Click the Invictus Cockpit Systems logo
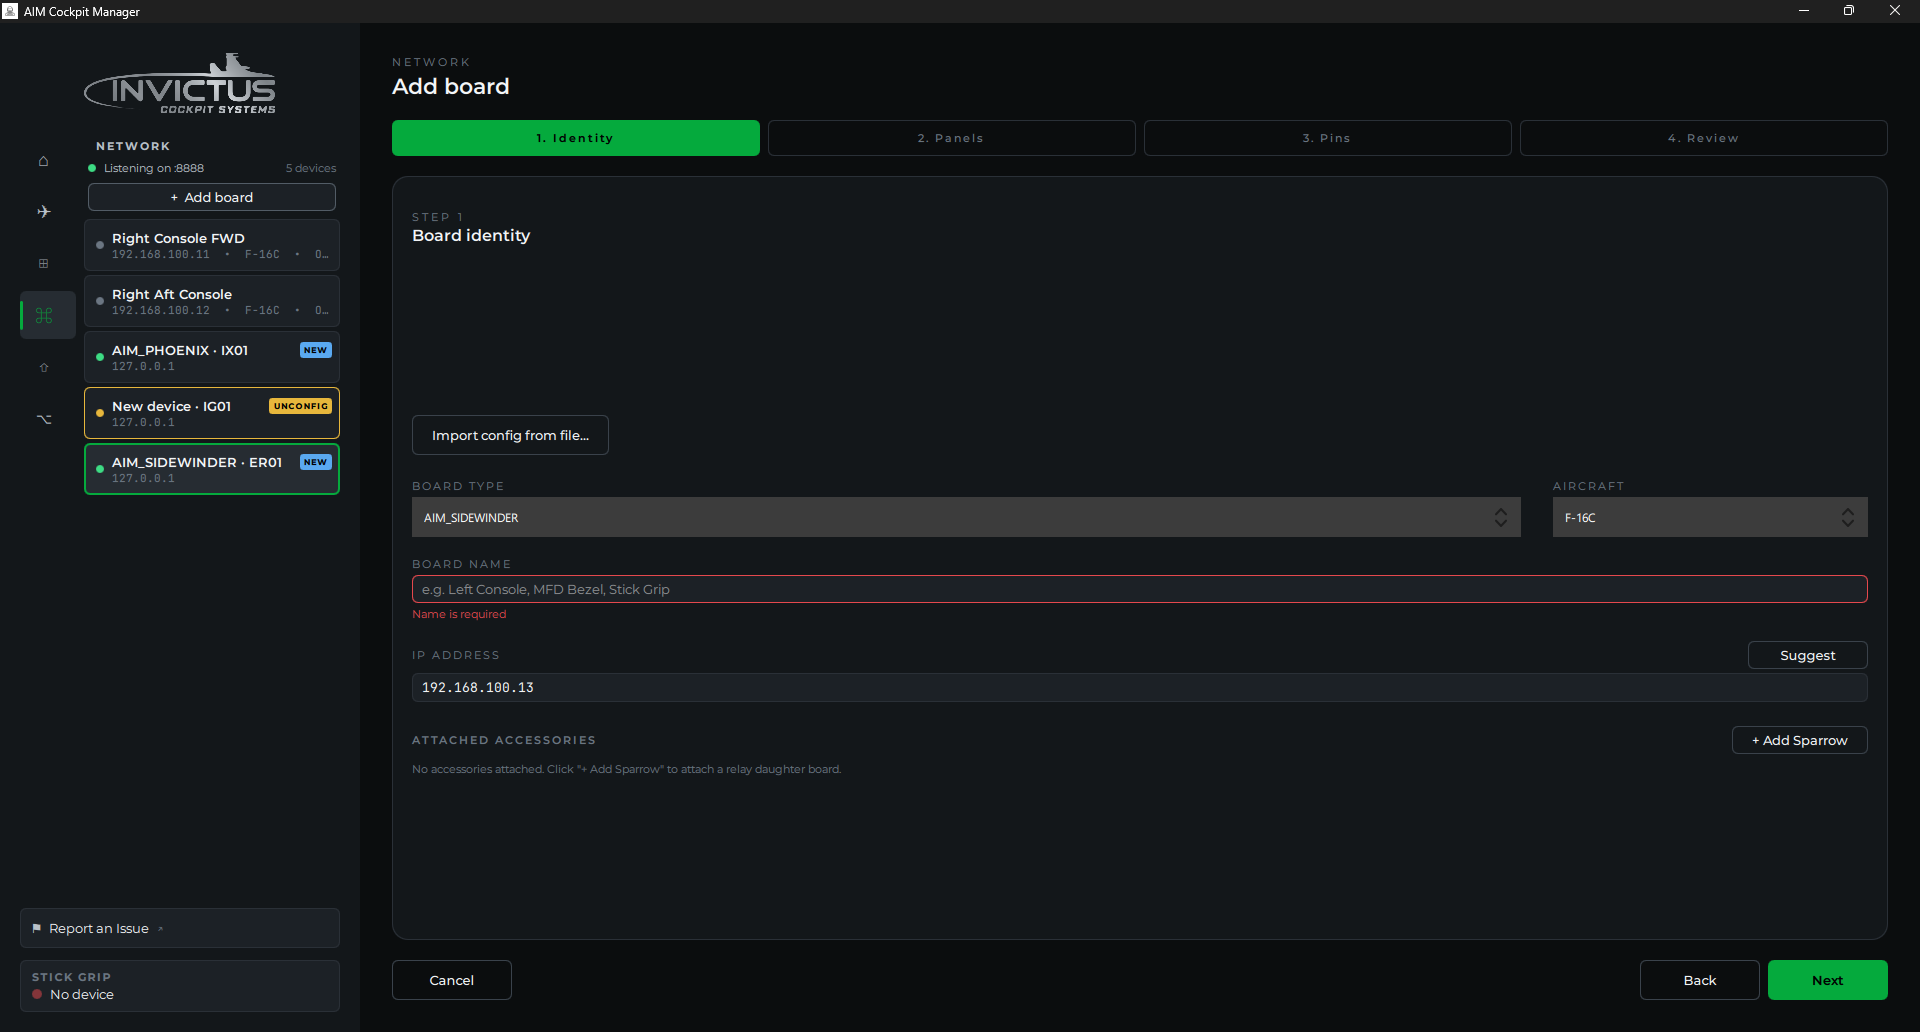This screenshot has height=1032, width=1920. [x=180, y=84]
